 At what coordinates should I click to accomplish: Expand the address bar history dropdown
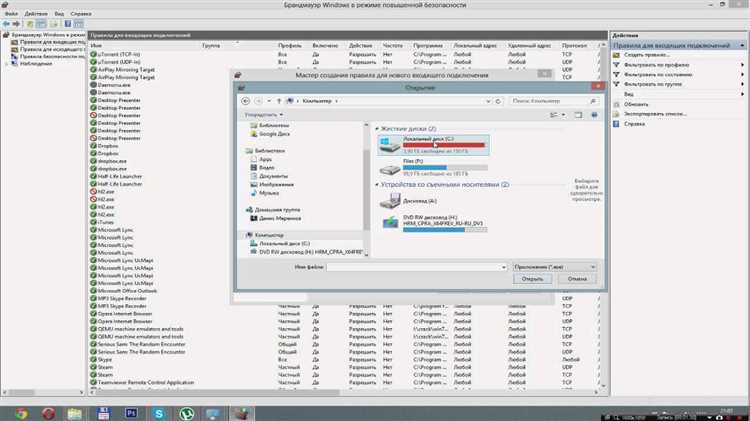click(488, 101)
